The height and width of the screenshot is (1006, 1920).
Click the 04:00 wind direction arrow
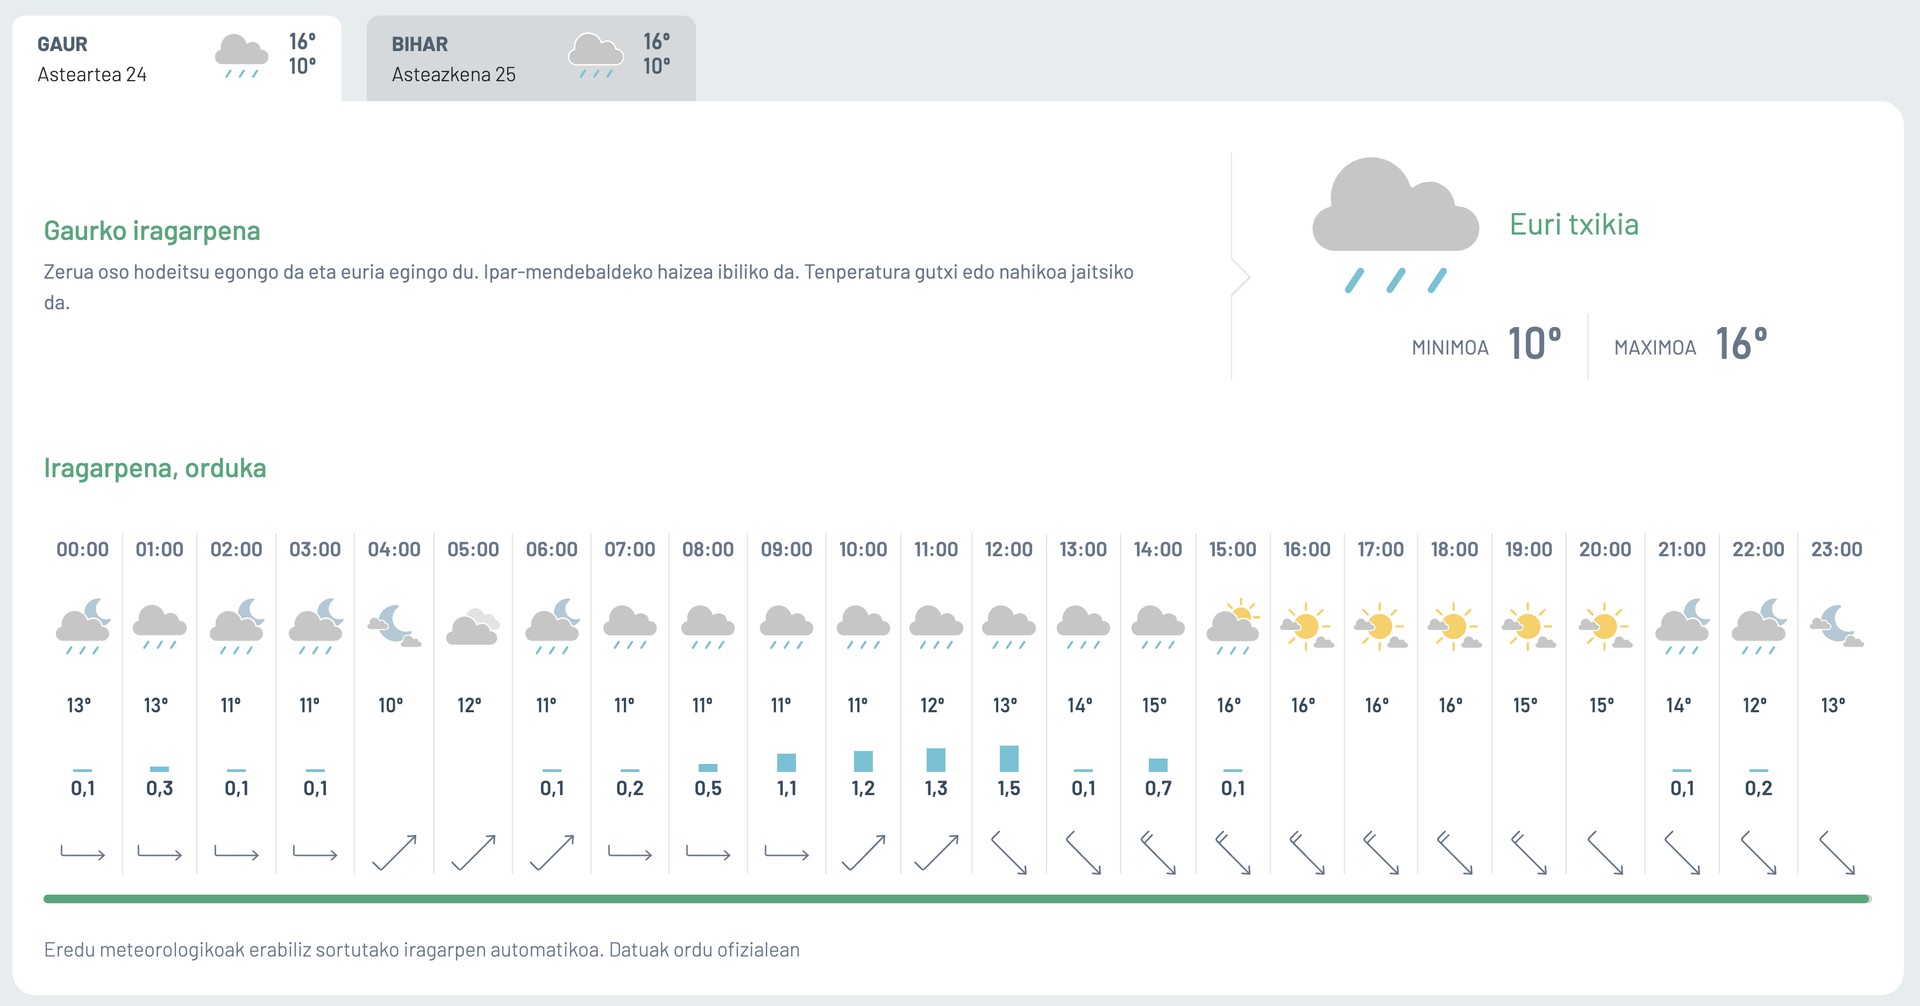(x=394, y=853)
